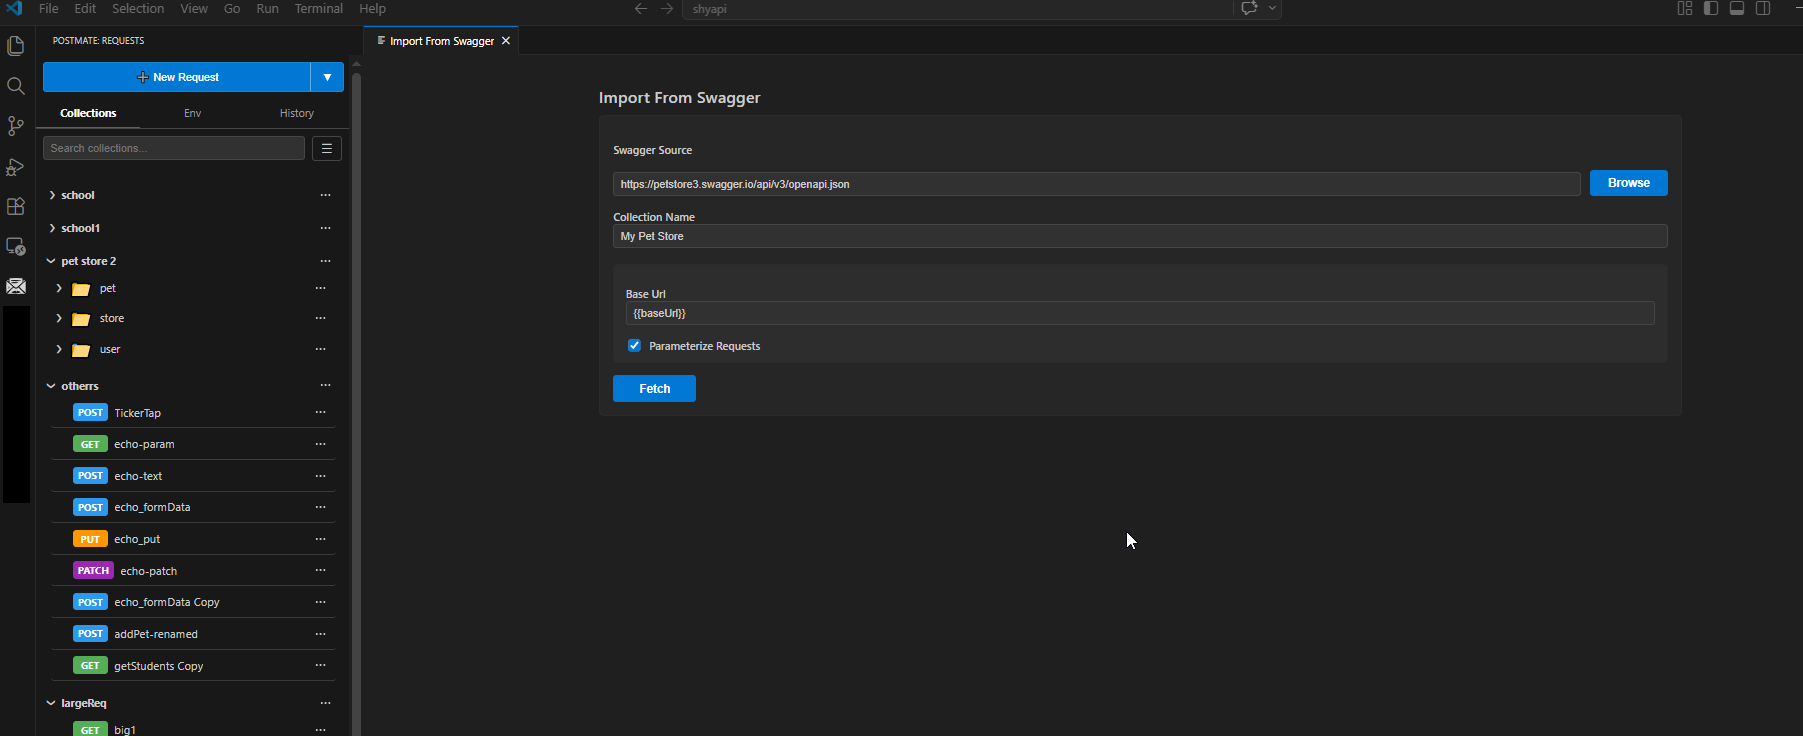This screenshot has height=736, width=1803.
Task: Click the Browse button
Action: 1629,183
